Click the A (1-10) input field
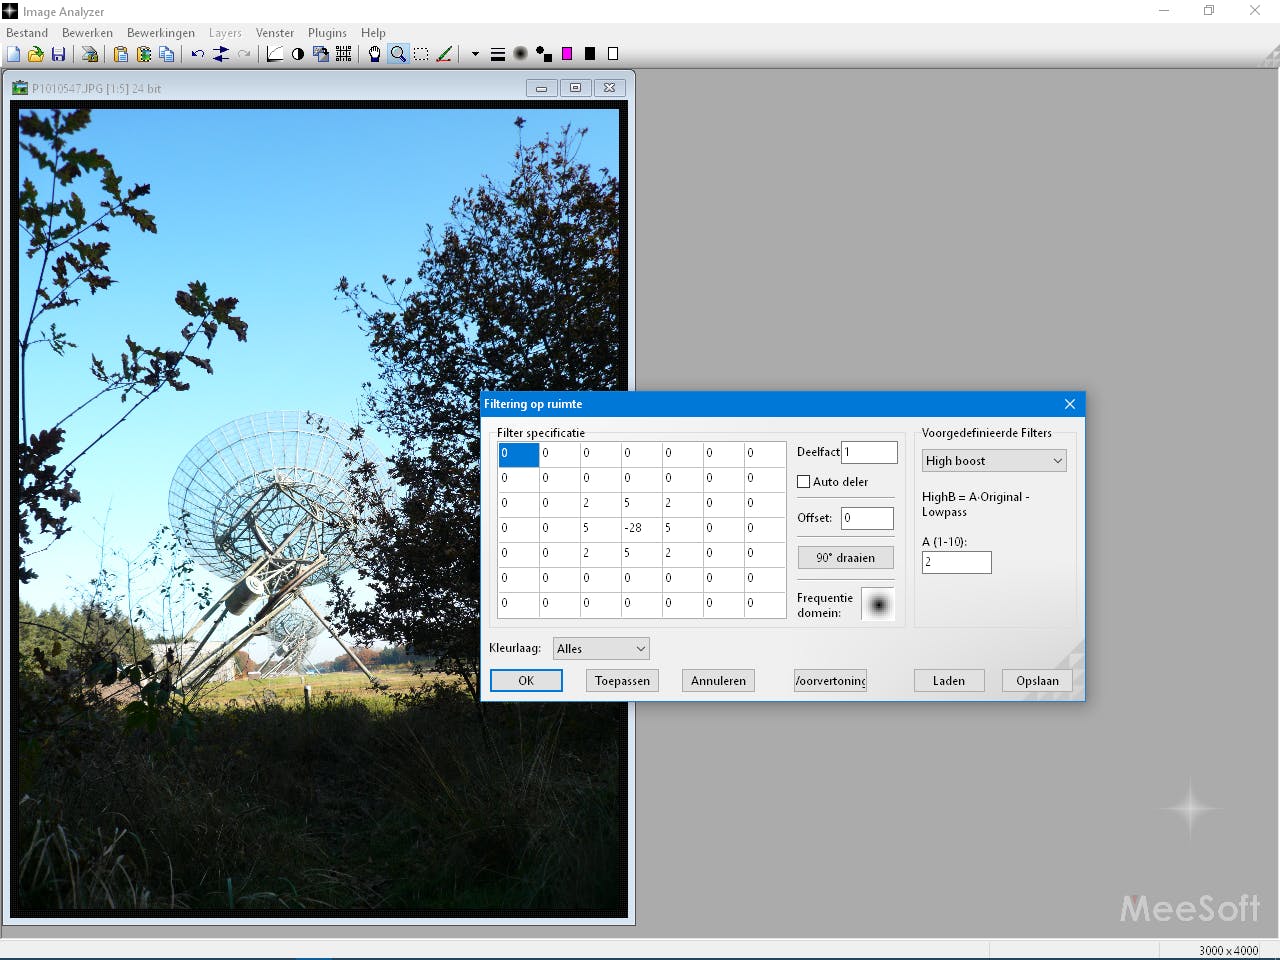Image resolution: width=1280 pixels, height=960 pixels. 957,562
